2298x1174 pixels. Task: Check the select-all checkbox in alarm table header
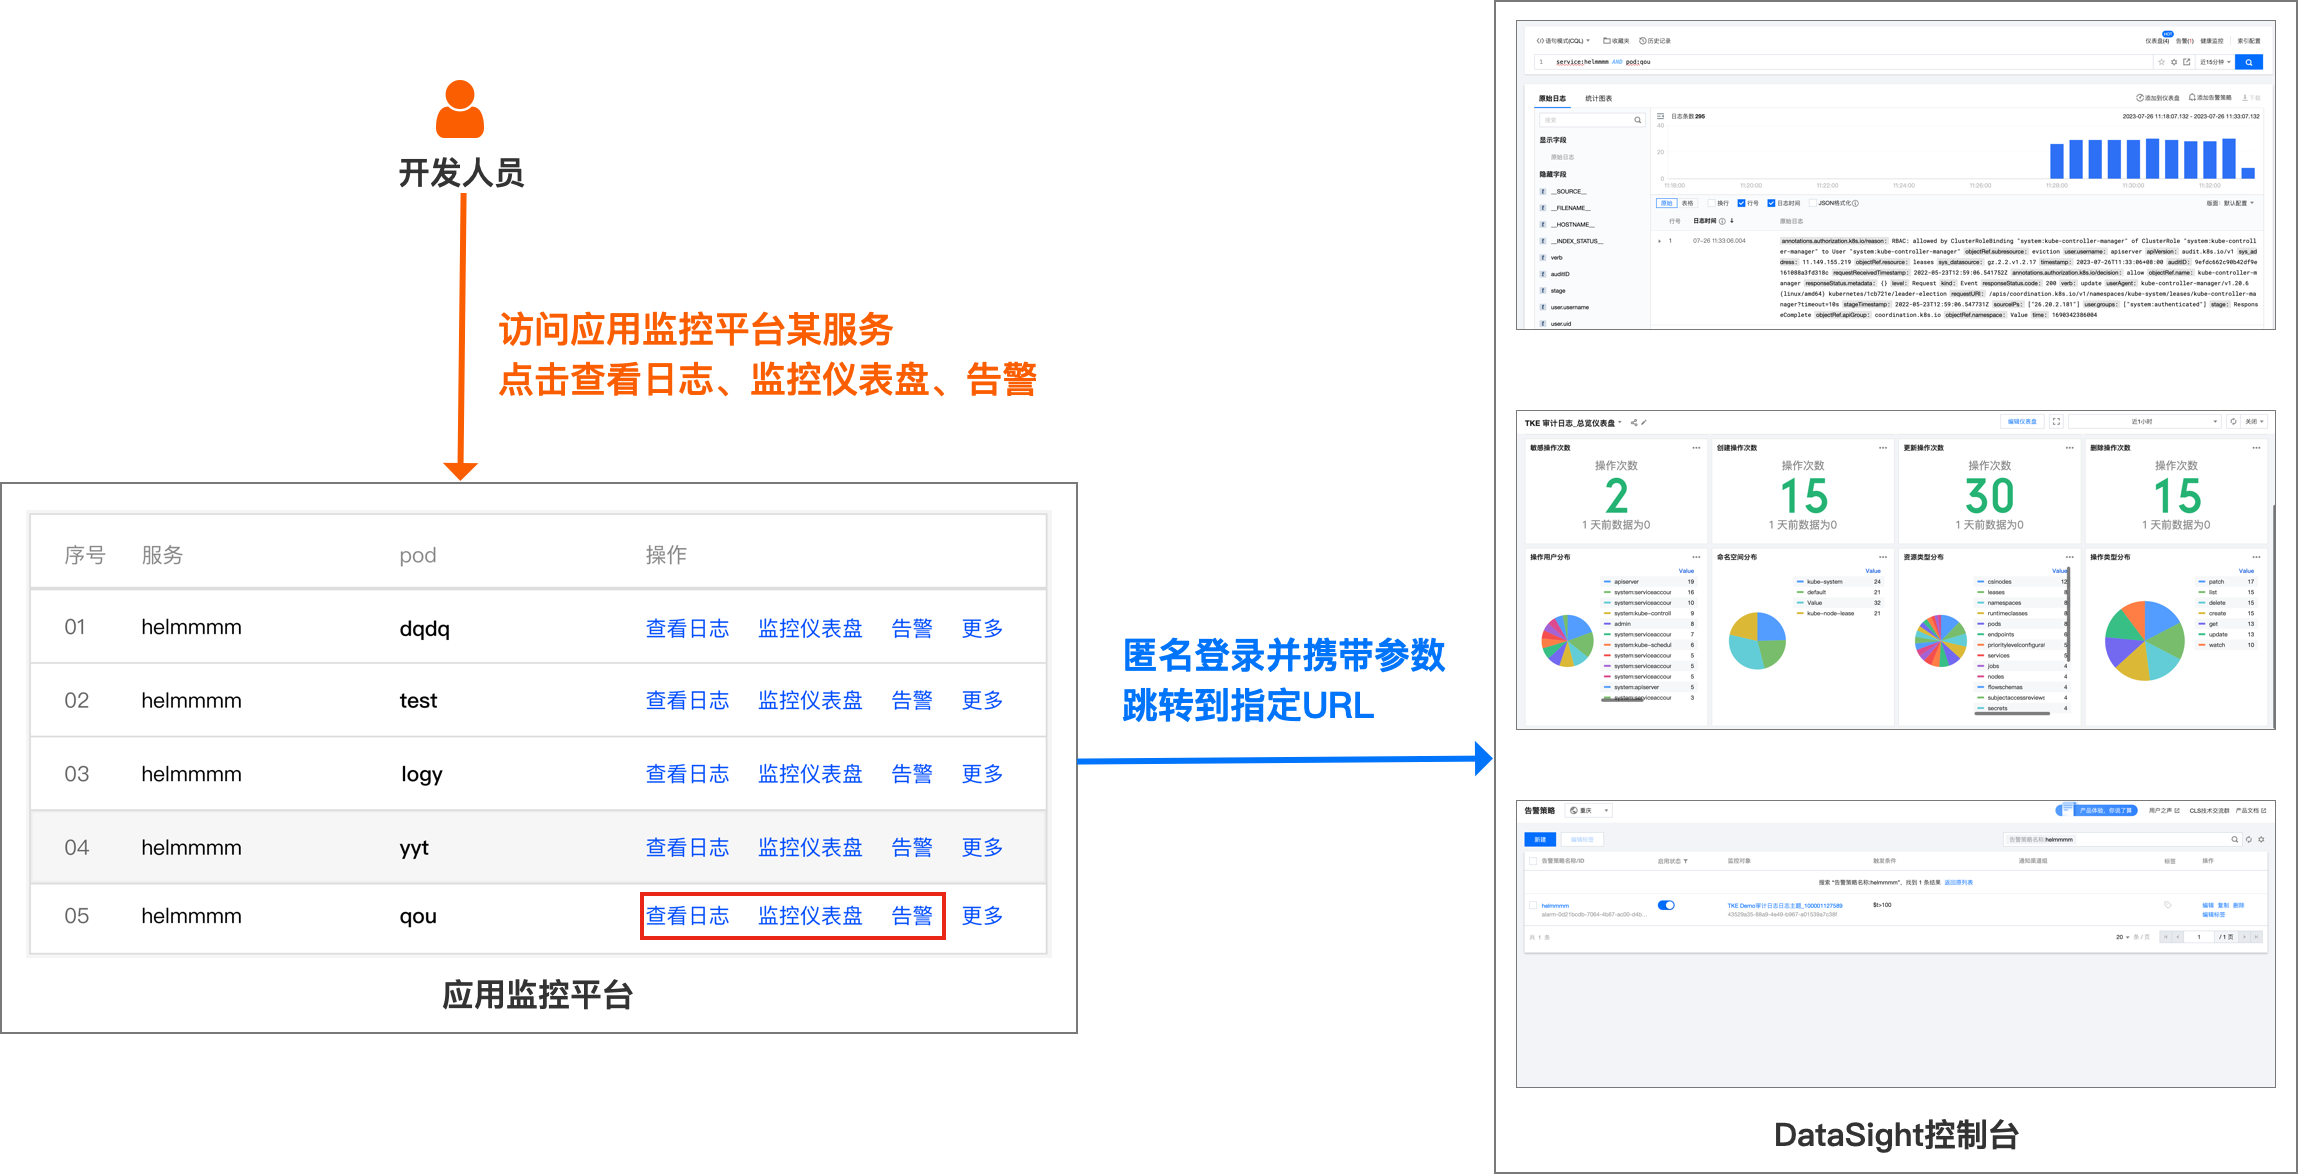(1533, 861)
